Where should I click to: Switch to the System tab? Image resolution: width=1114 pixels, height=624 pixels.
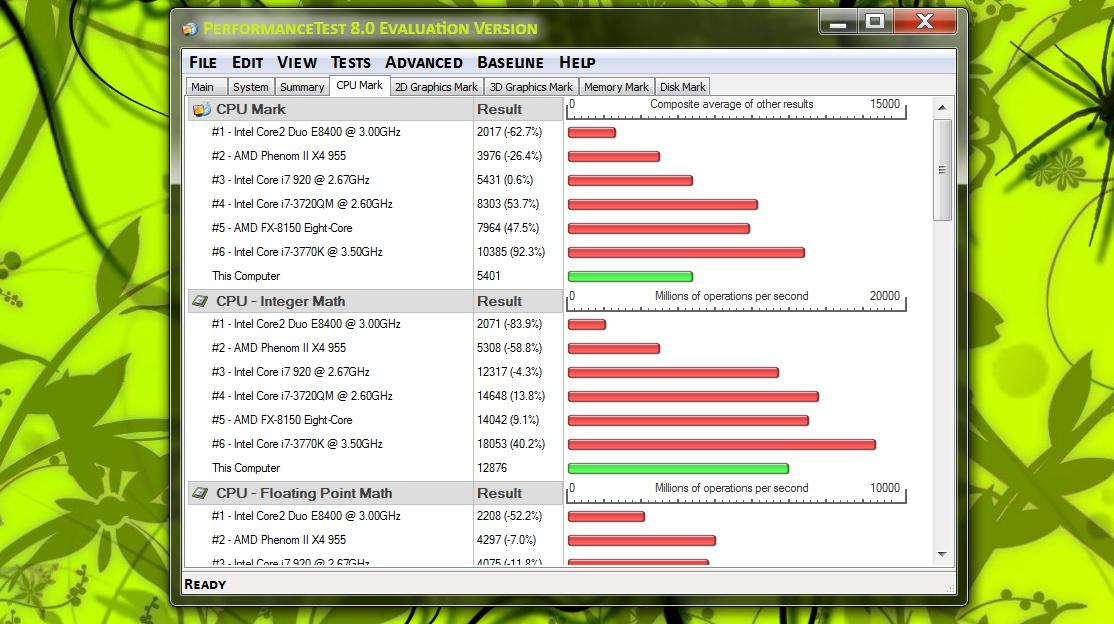click(x=251, y=87)
